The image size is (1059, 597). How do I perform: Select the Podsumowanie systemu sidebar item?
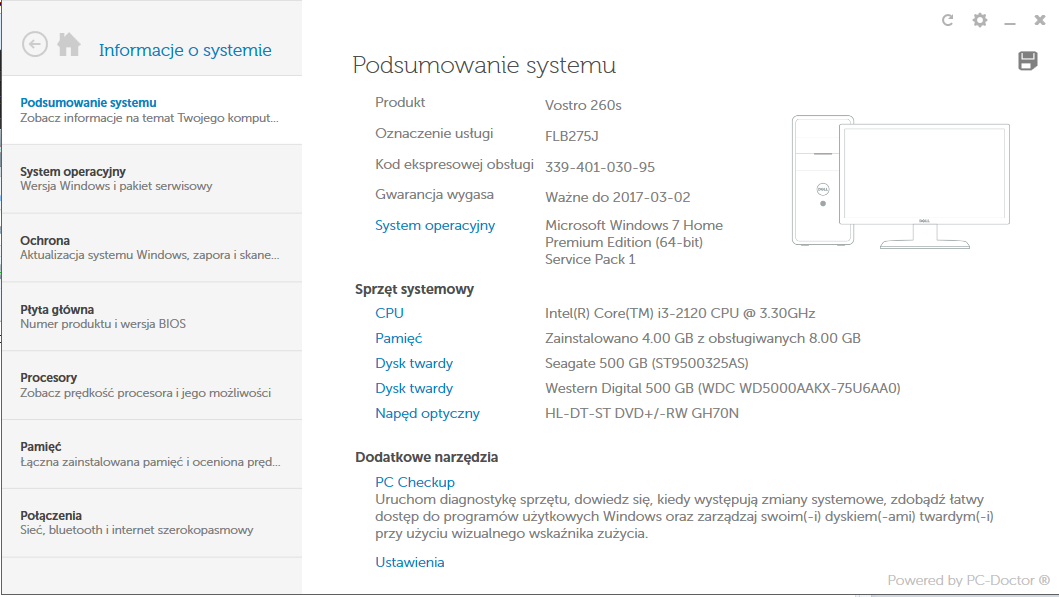pyautogui.click(x=152, y=110)
